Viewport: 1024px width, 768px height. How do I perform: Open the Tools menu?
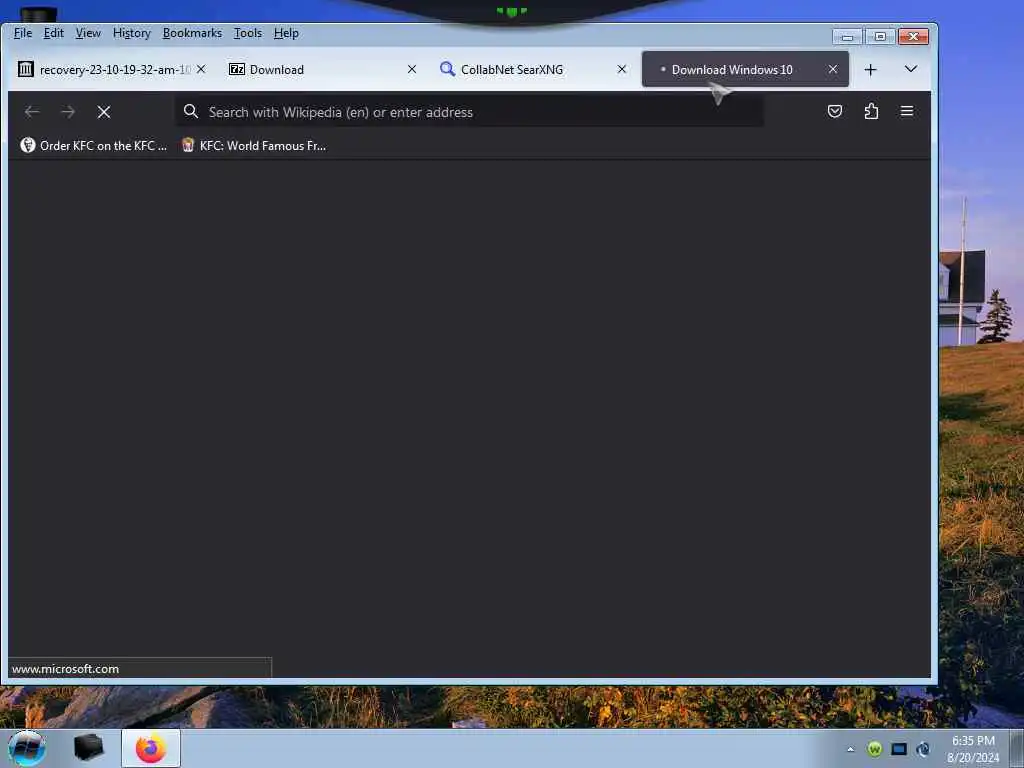248,33
